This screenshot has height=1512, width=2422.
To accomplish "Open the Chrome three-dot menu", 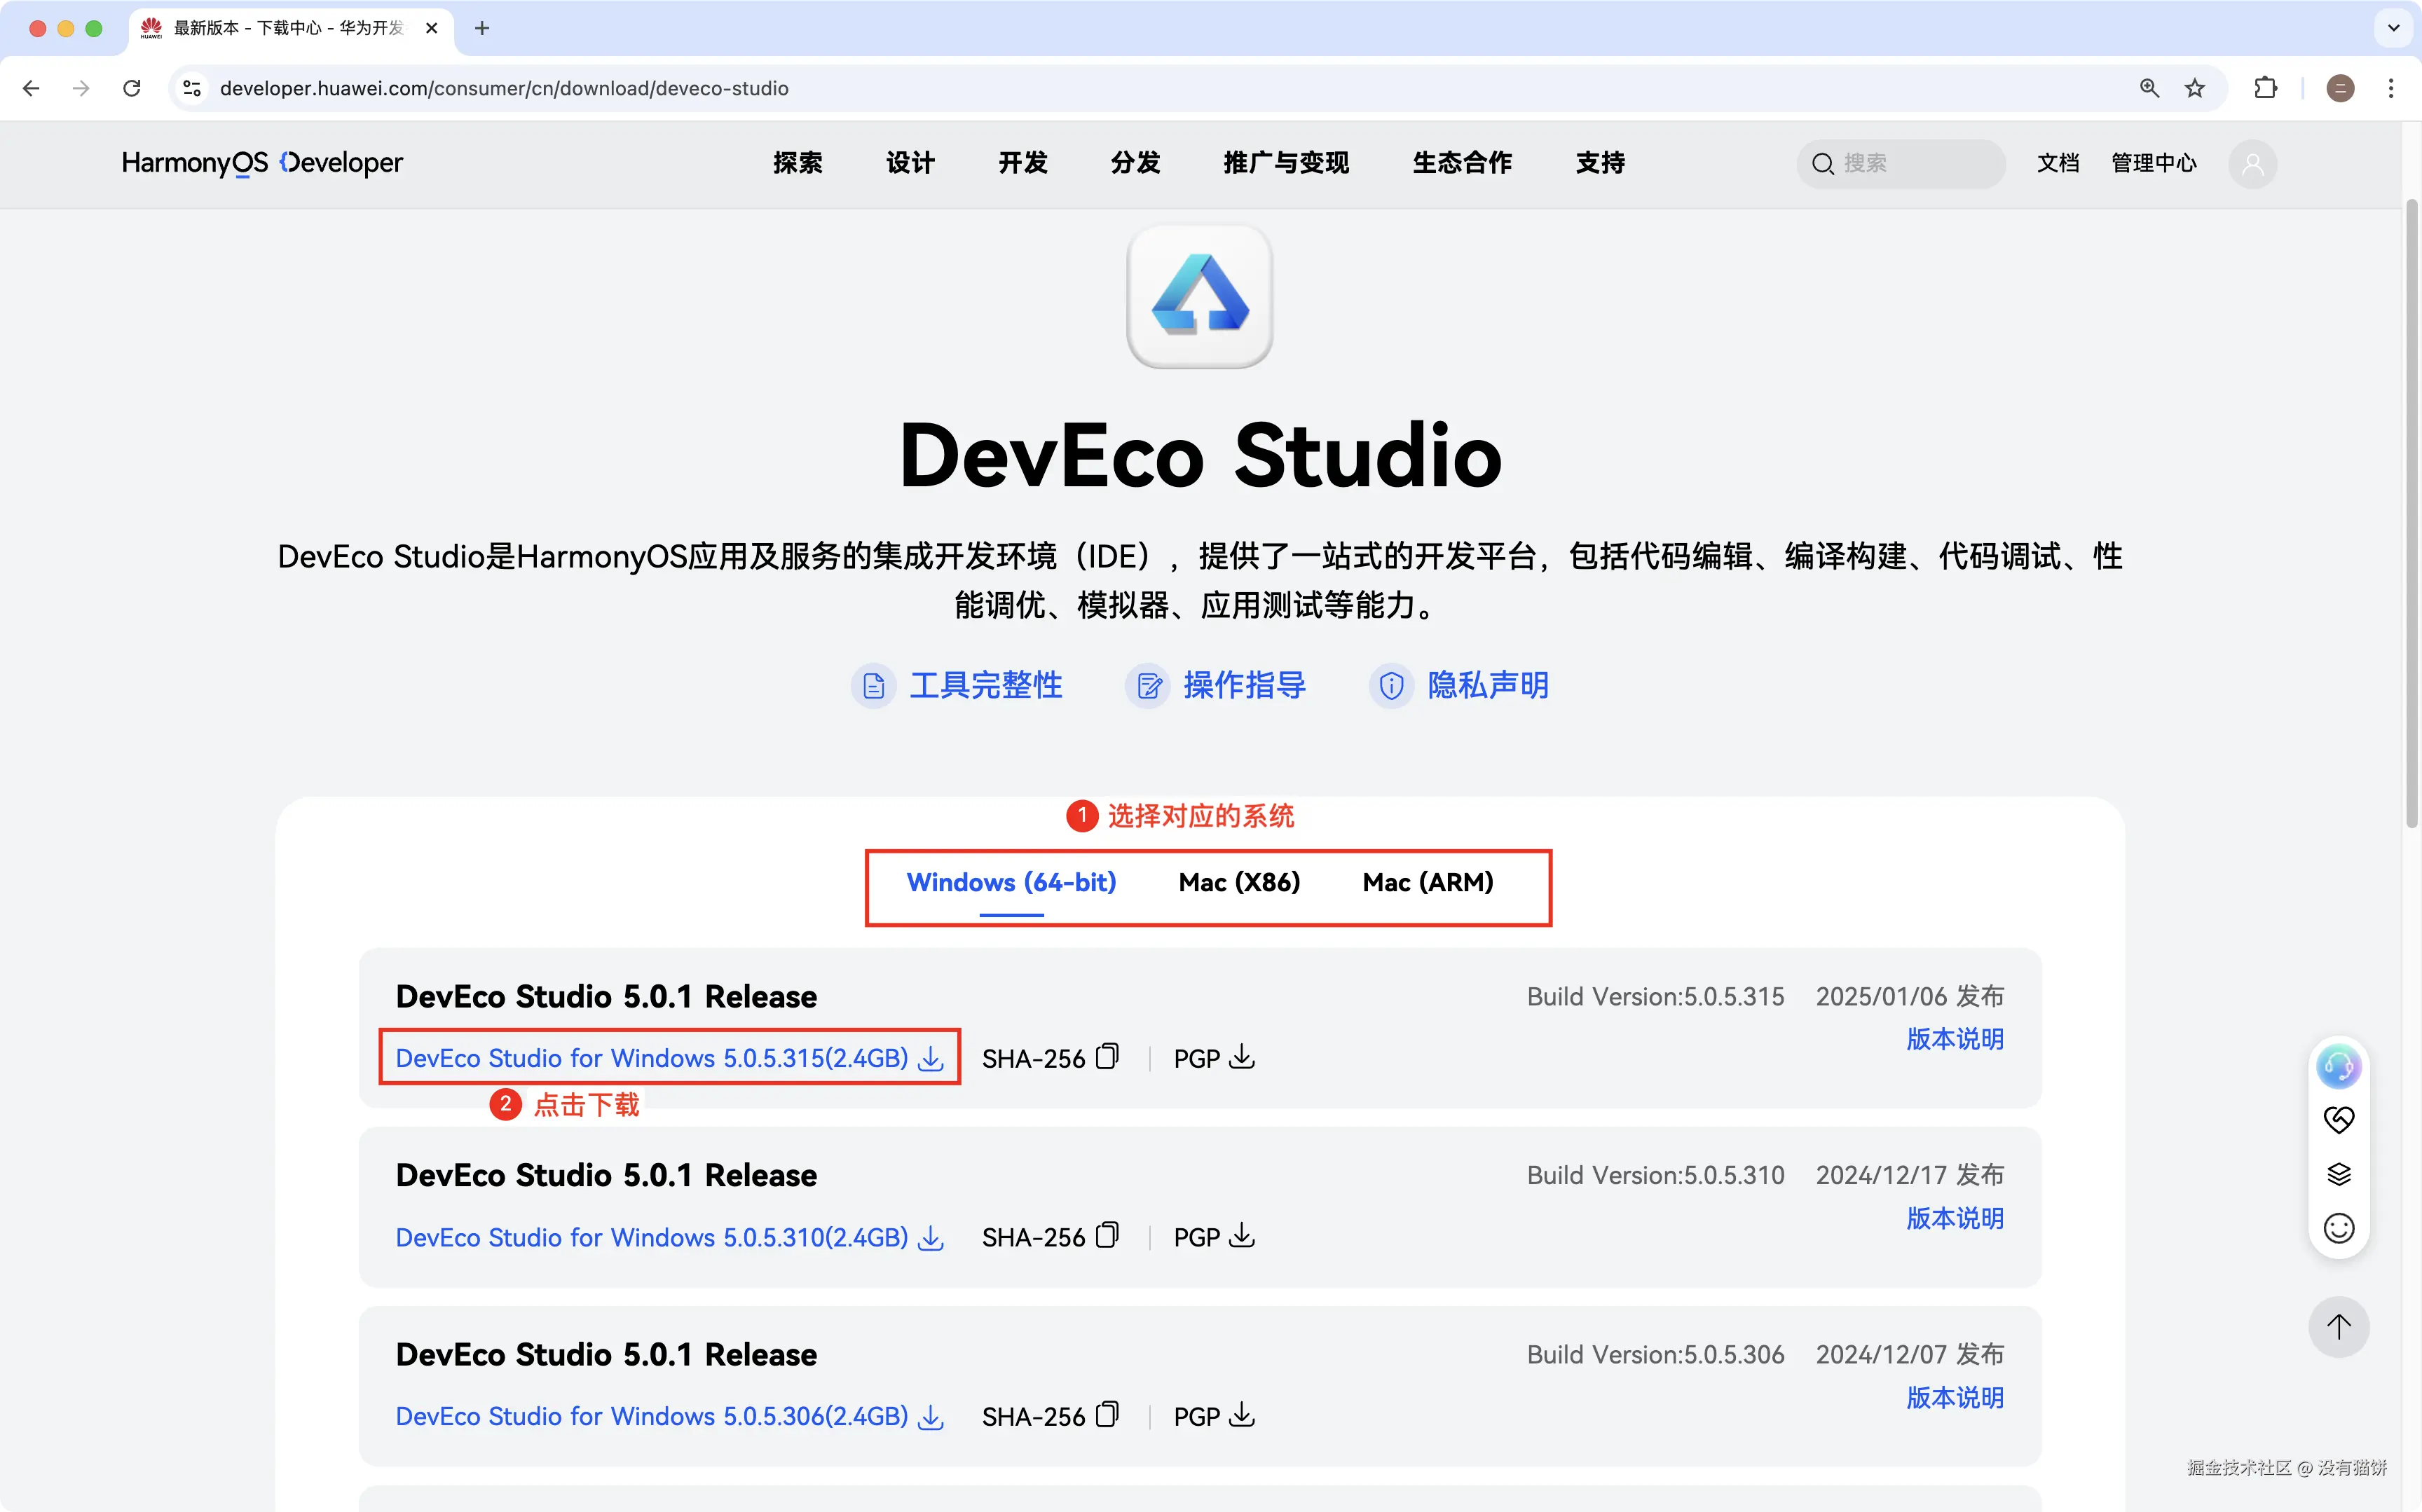I will [x=2391, y=88].
